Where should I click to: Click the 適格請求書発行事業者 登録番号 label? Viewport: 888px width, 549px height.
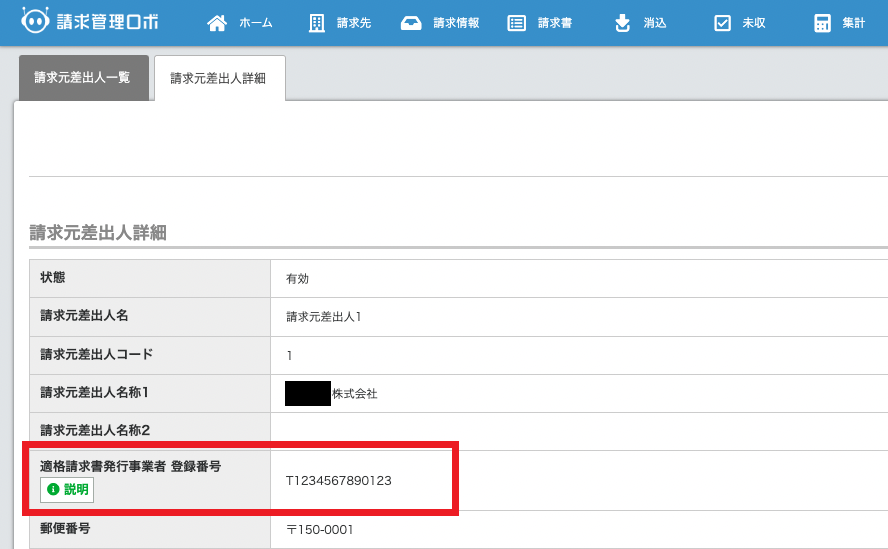[130, 466]
